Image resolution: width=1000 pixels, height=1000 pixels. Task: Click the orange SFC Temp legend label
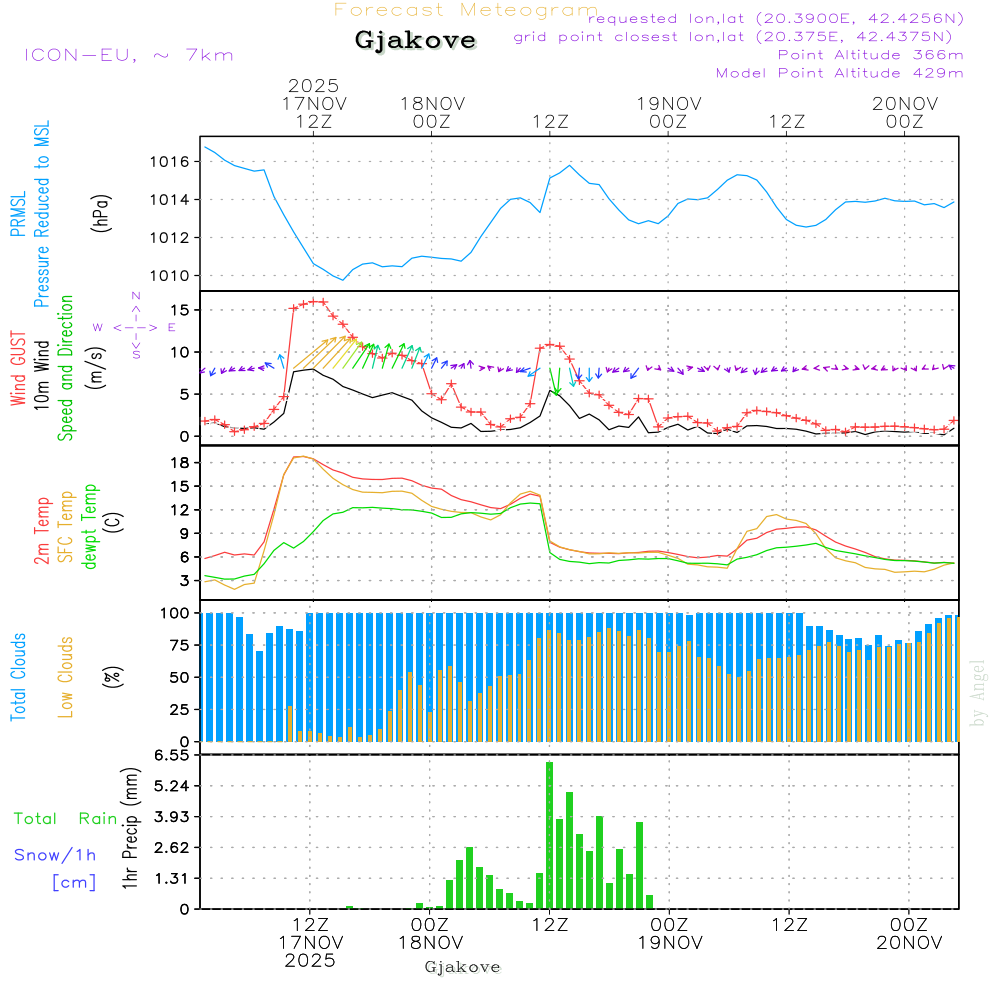66,527
